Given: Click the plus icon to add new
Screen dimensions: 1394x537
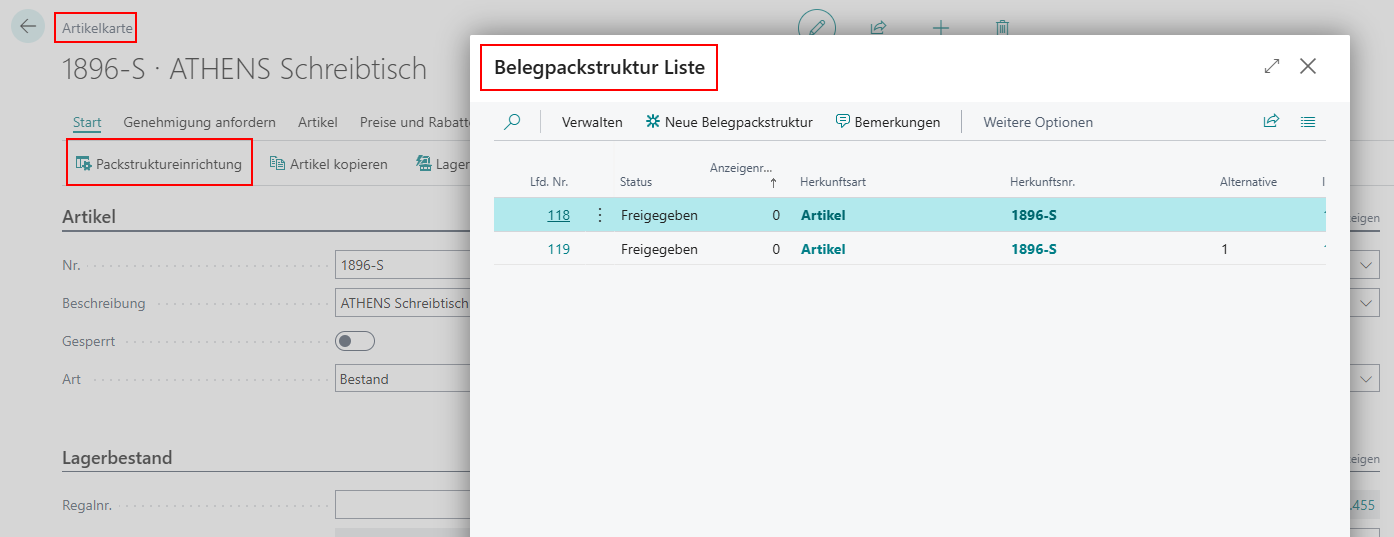Looking at the screenshot, I should click(x=941, y=27).
